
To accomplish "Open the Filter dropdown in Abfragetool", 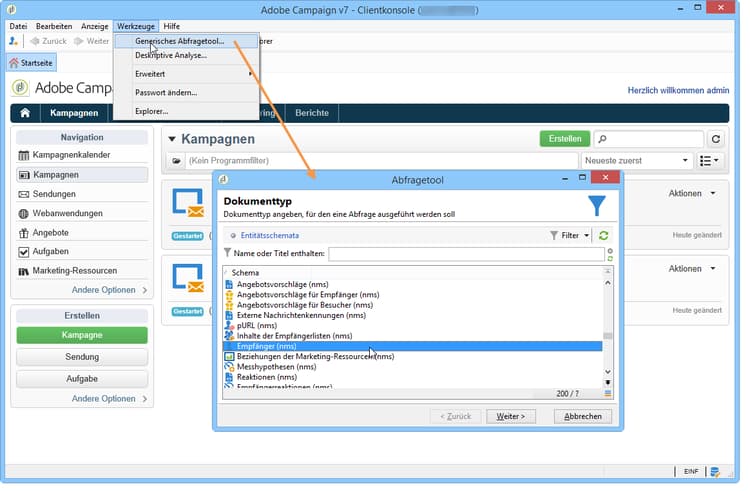I will (x=570, y=235).
